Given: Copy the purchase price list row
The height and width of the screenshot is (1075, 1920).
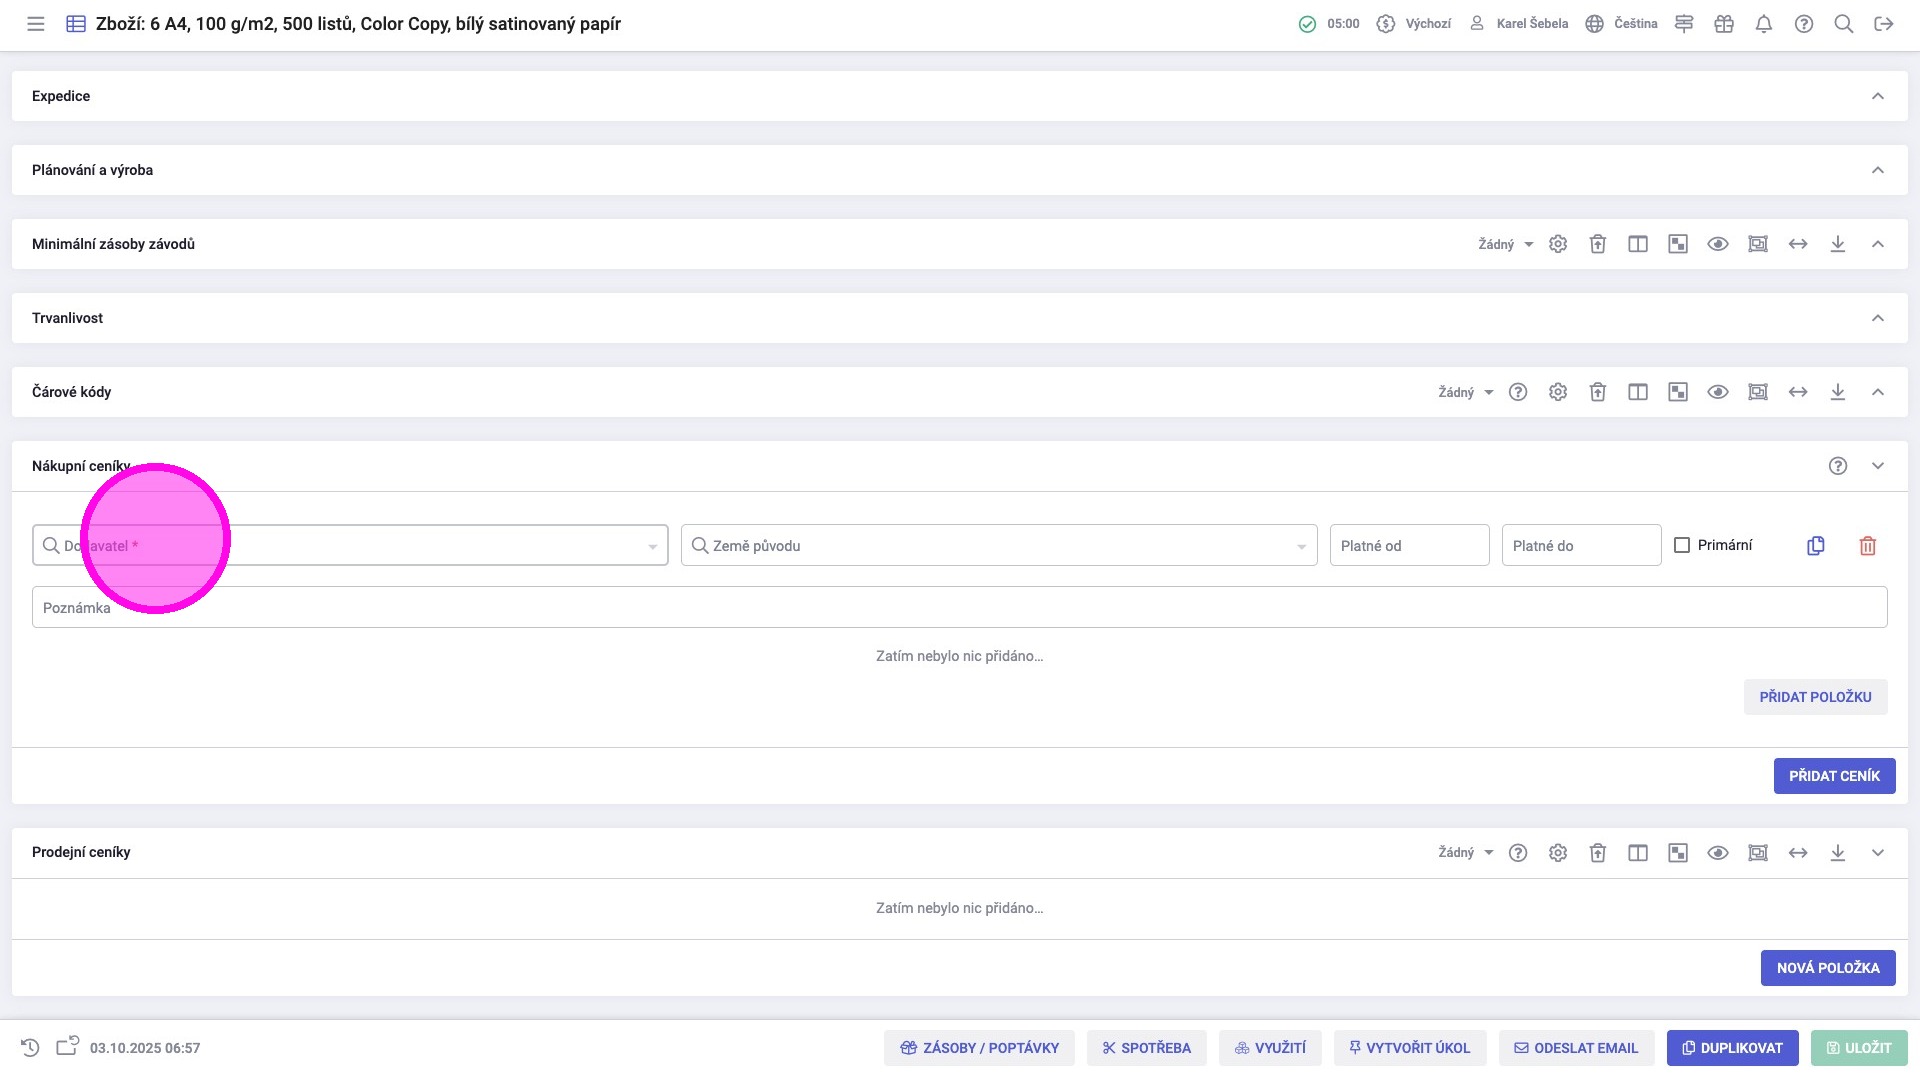Looking at the screenshot, I should [1816, 546].
